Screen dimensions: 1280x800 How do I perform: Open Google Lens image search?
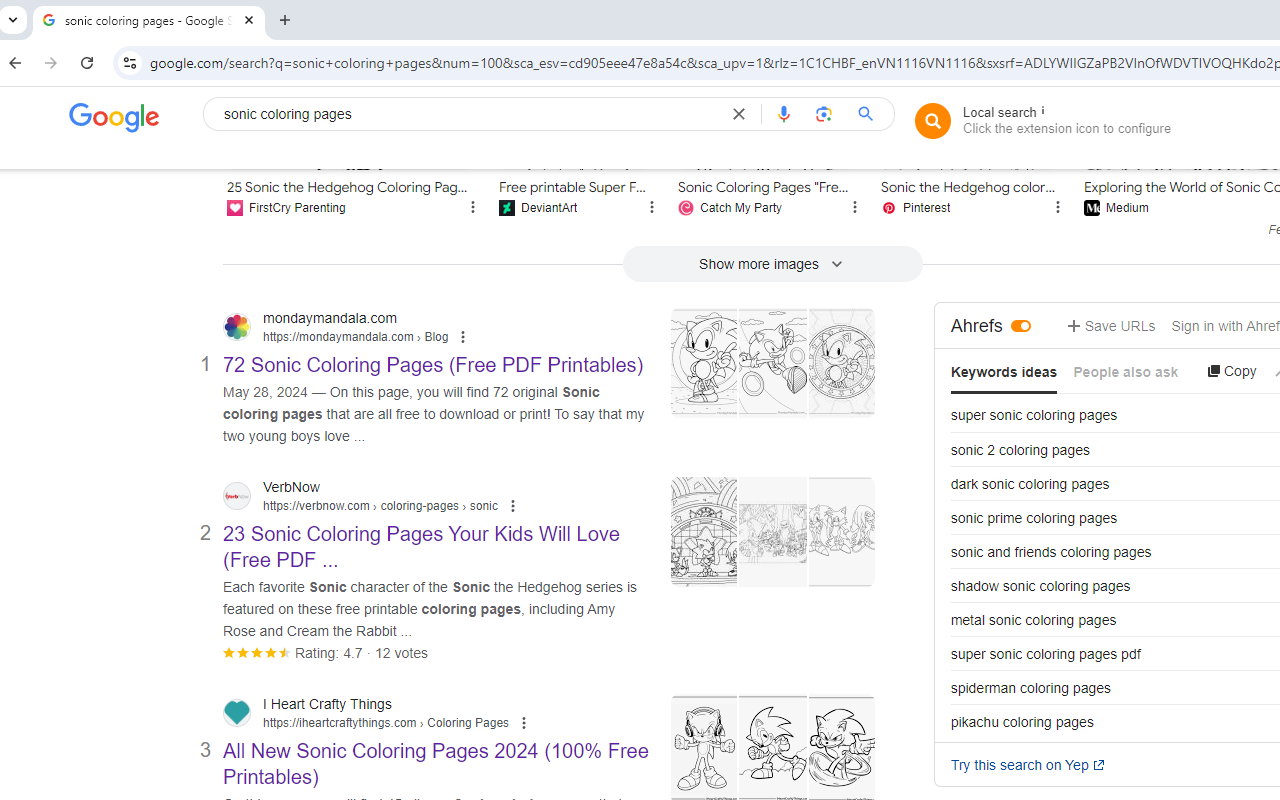[x=824, y=113]
